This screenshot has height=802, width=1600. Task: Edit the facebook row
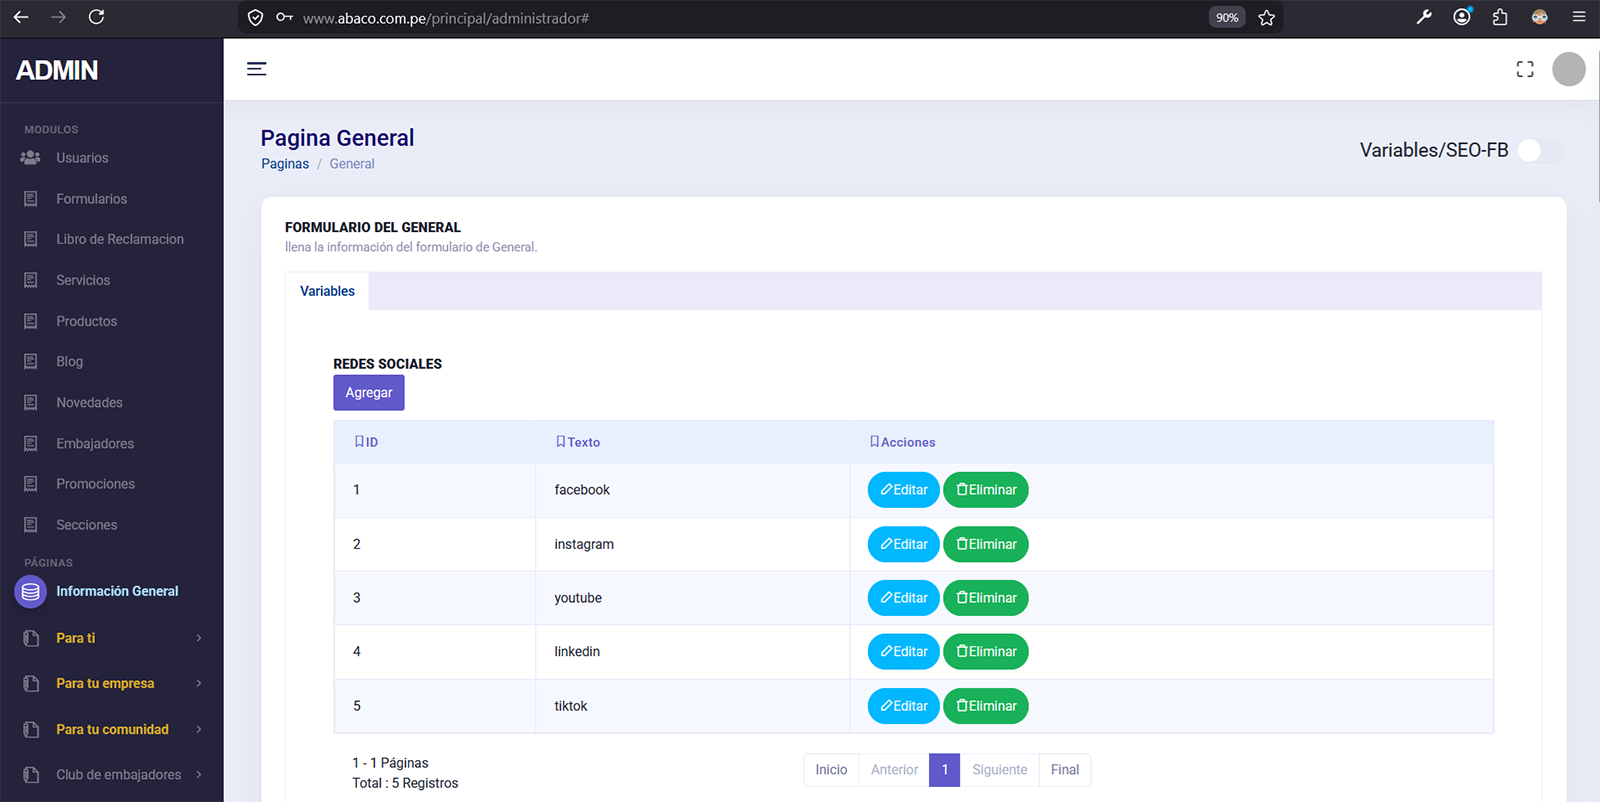coord(903,490)
